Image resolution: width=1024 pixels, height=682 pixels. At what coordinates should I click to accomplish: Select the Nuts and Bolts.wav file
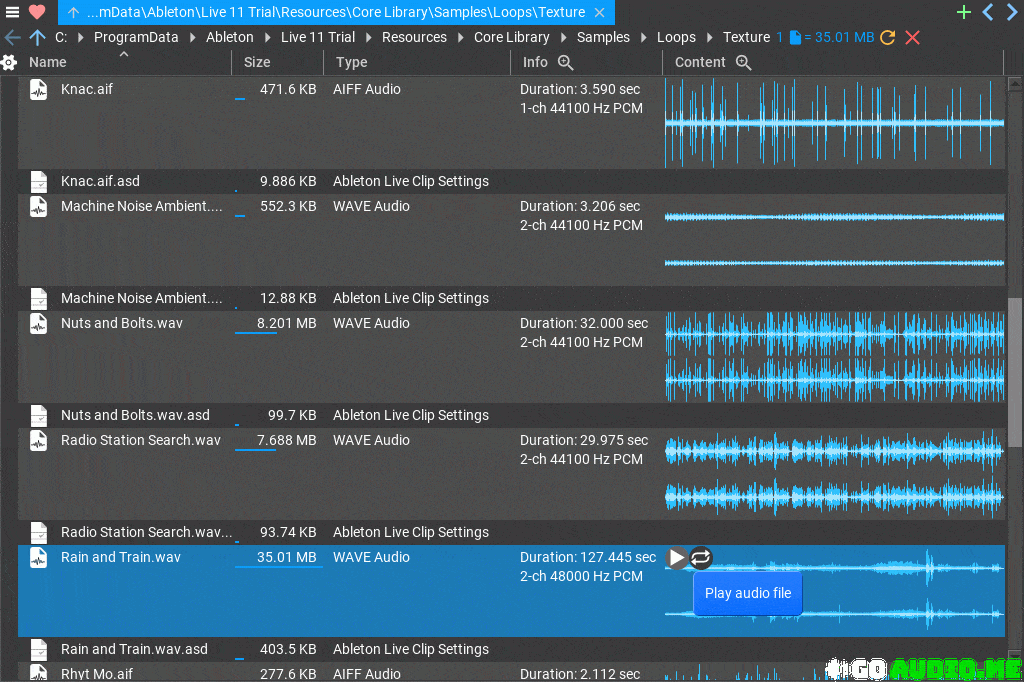[x=122, y=323]
